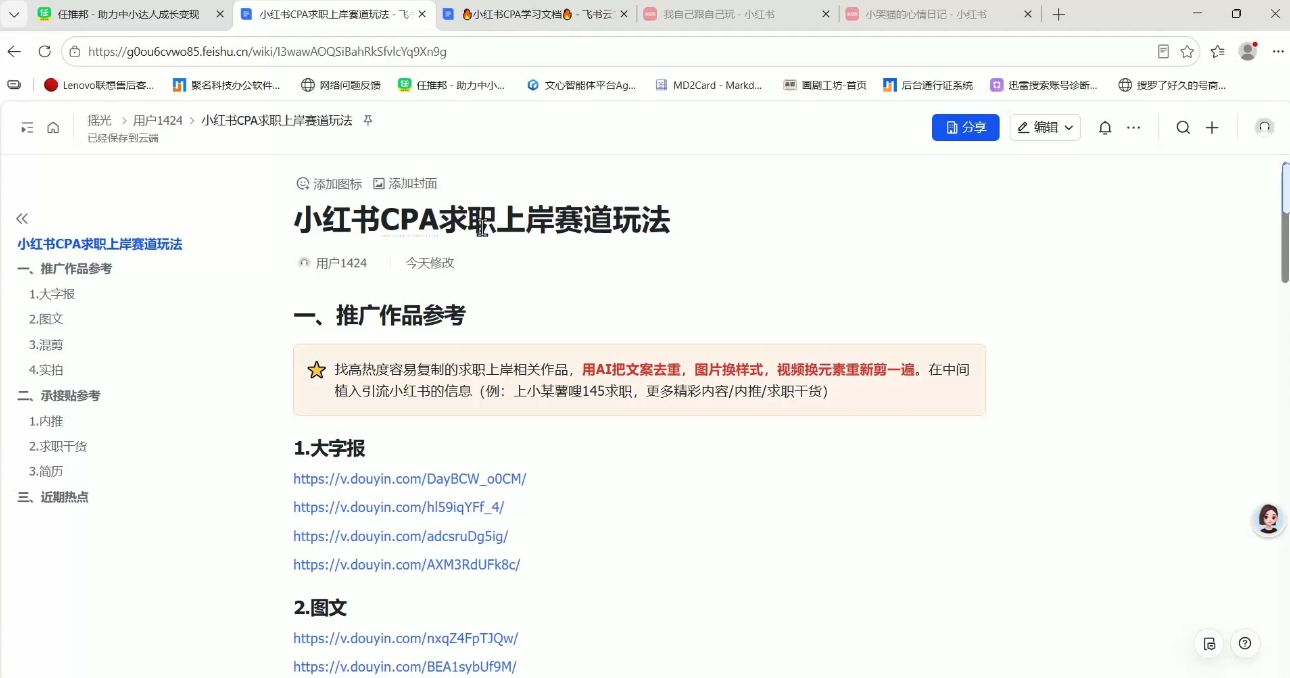Jump to 二、承接贴参考 in outline
1290x678 pixels.
tap(59, 396)
